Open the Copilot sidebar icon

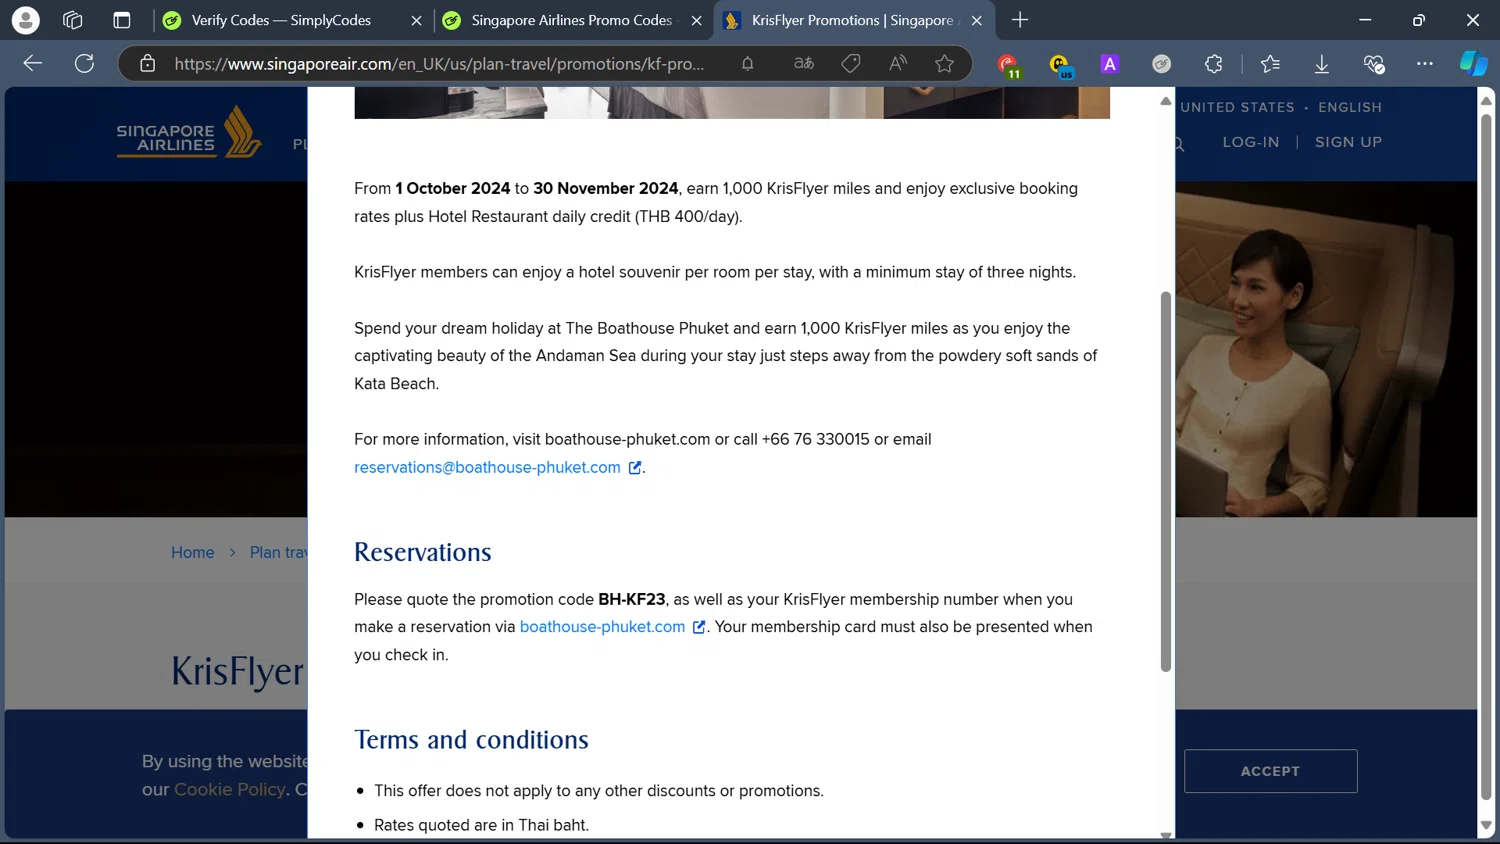click(x=1474, y=63)
